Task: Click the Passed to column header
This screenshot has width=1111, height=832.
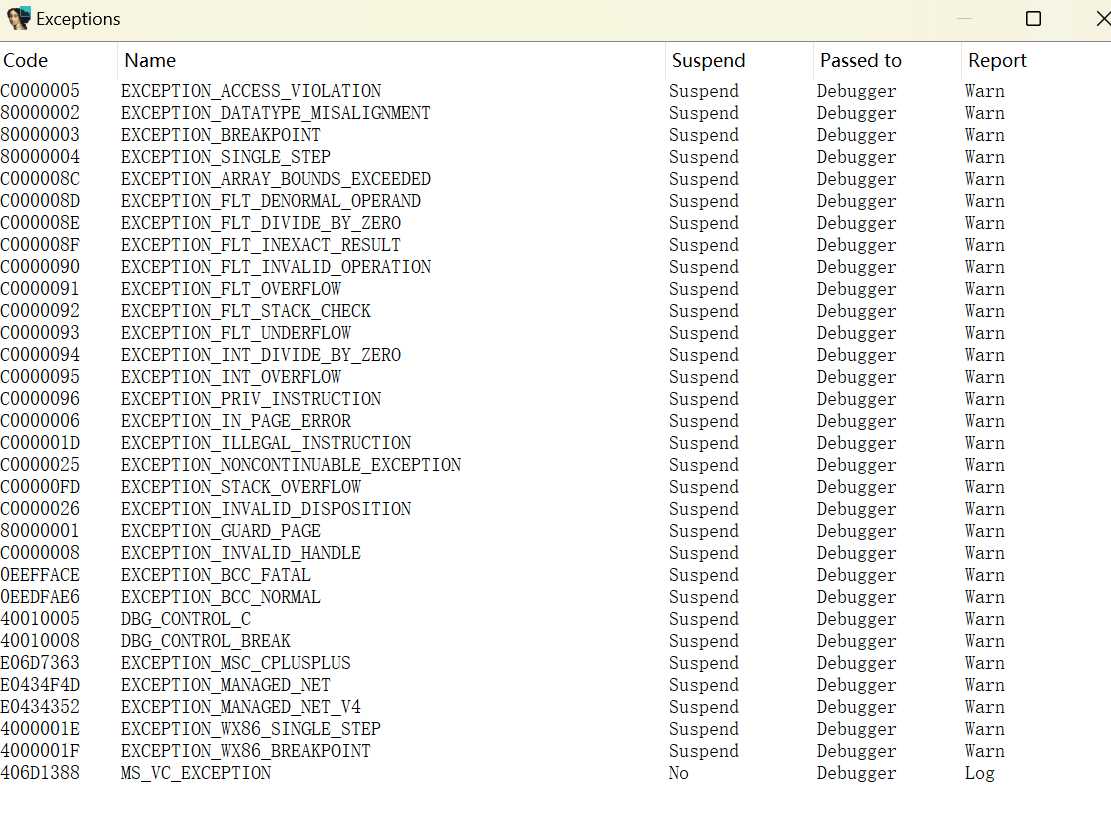Action: click(860, 61)
